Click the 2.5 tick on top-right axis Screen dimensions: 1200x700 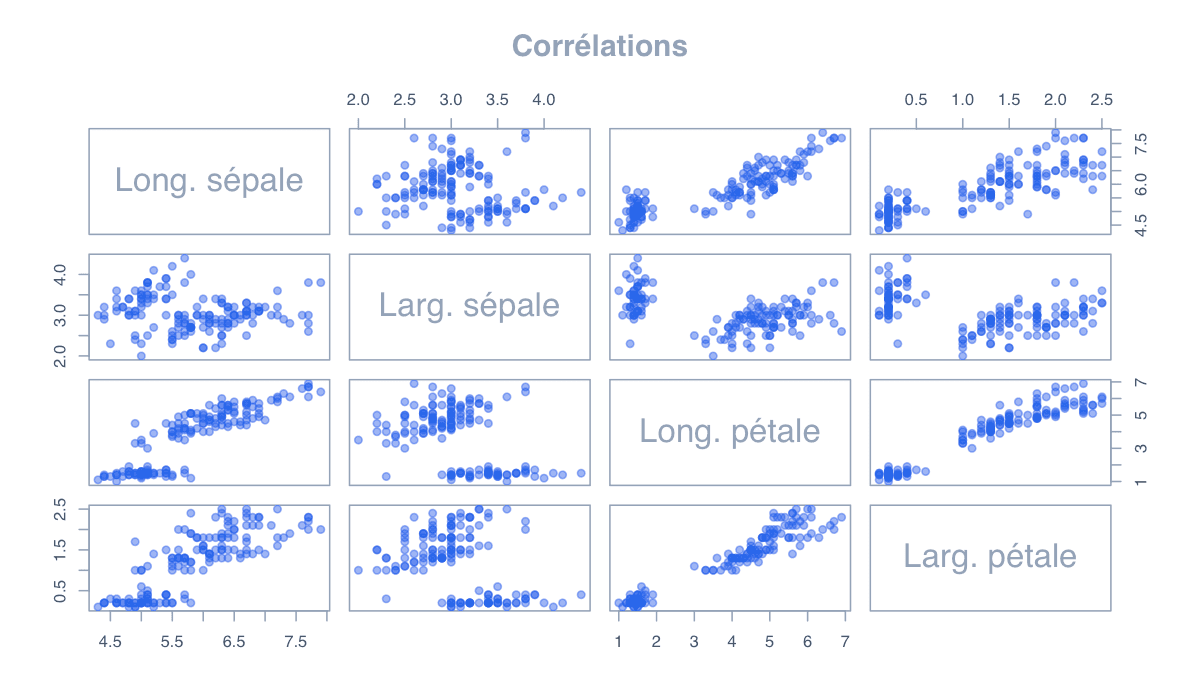click(x=1101, y=100)
